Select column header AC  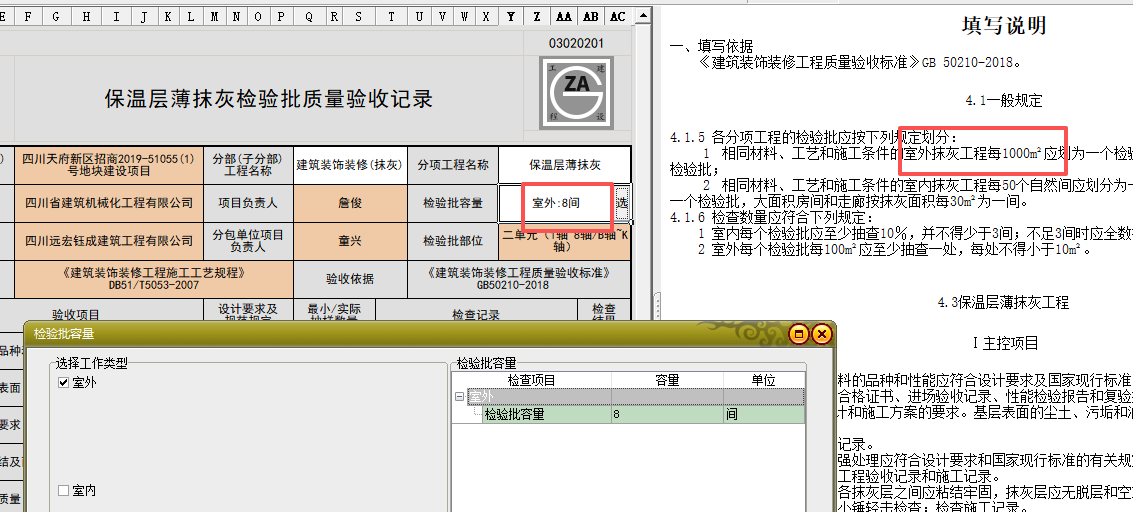point(617,16)
